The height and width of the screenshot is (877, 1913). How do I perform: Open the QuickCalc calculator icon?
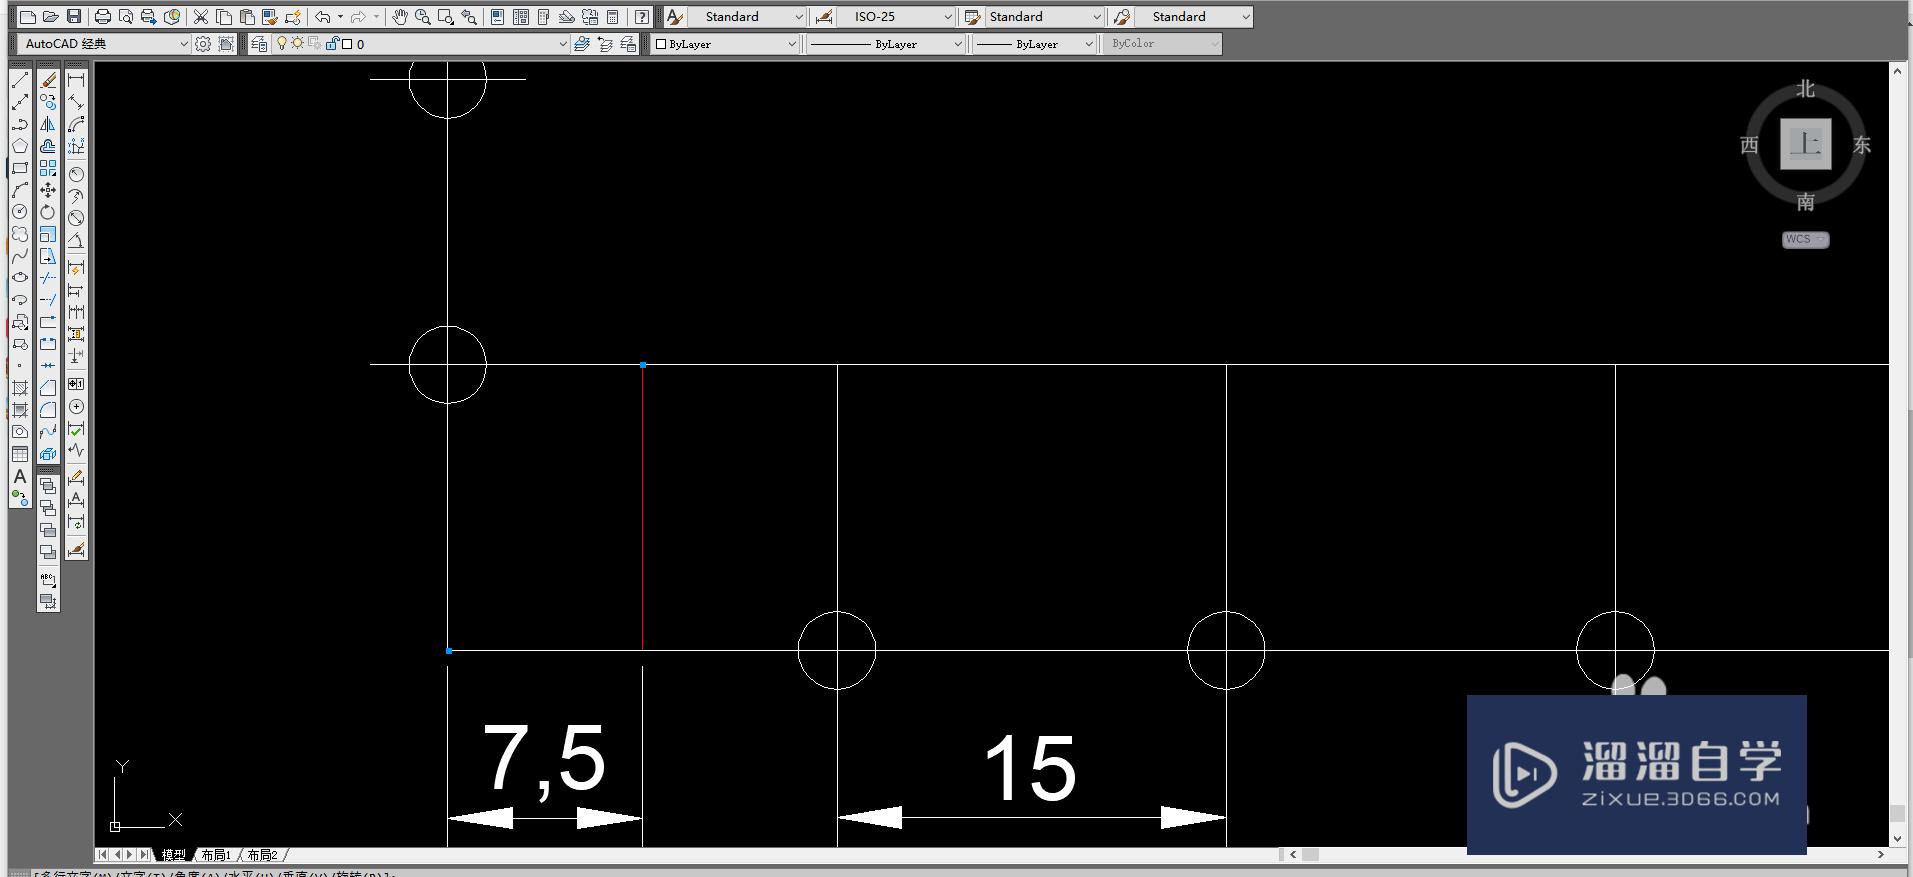[613, 17]
